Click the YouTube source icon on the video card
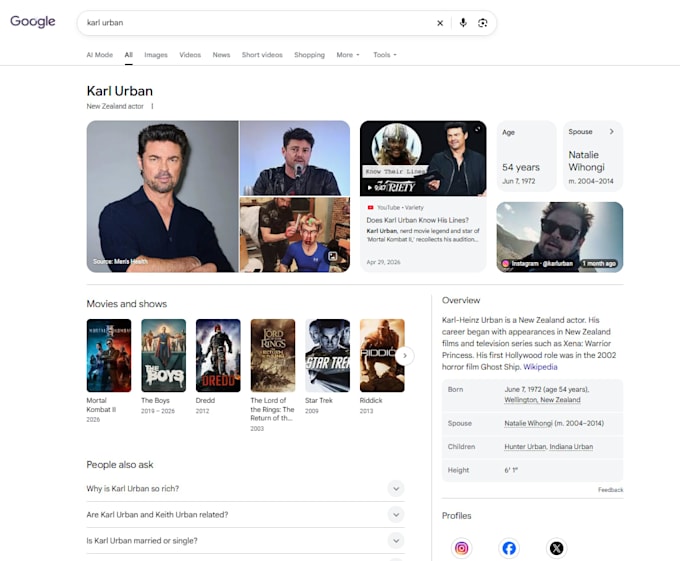 [370, 208]
